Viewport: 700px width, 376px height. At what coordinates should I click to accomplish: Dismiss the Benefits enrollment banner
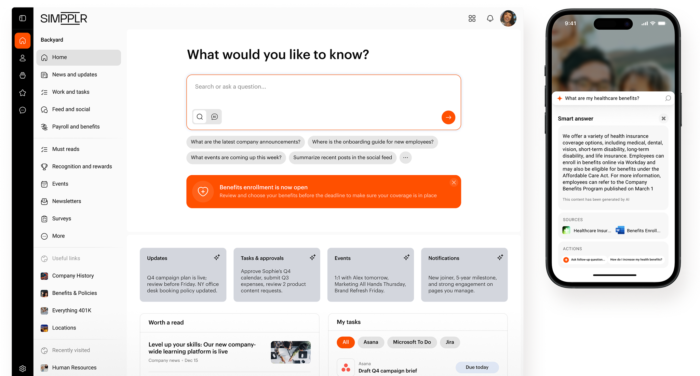coord(454,182)
